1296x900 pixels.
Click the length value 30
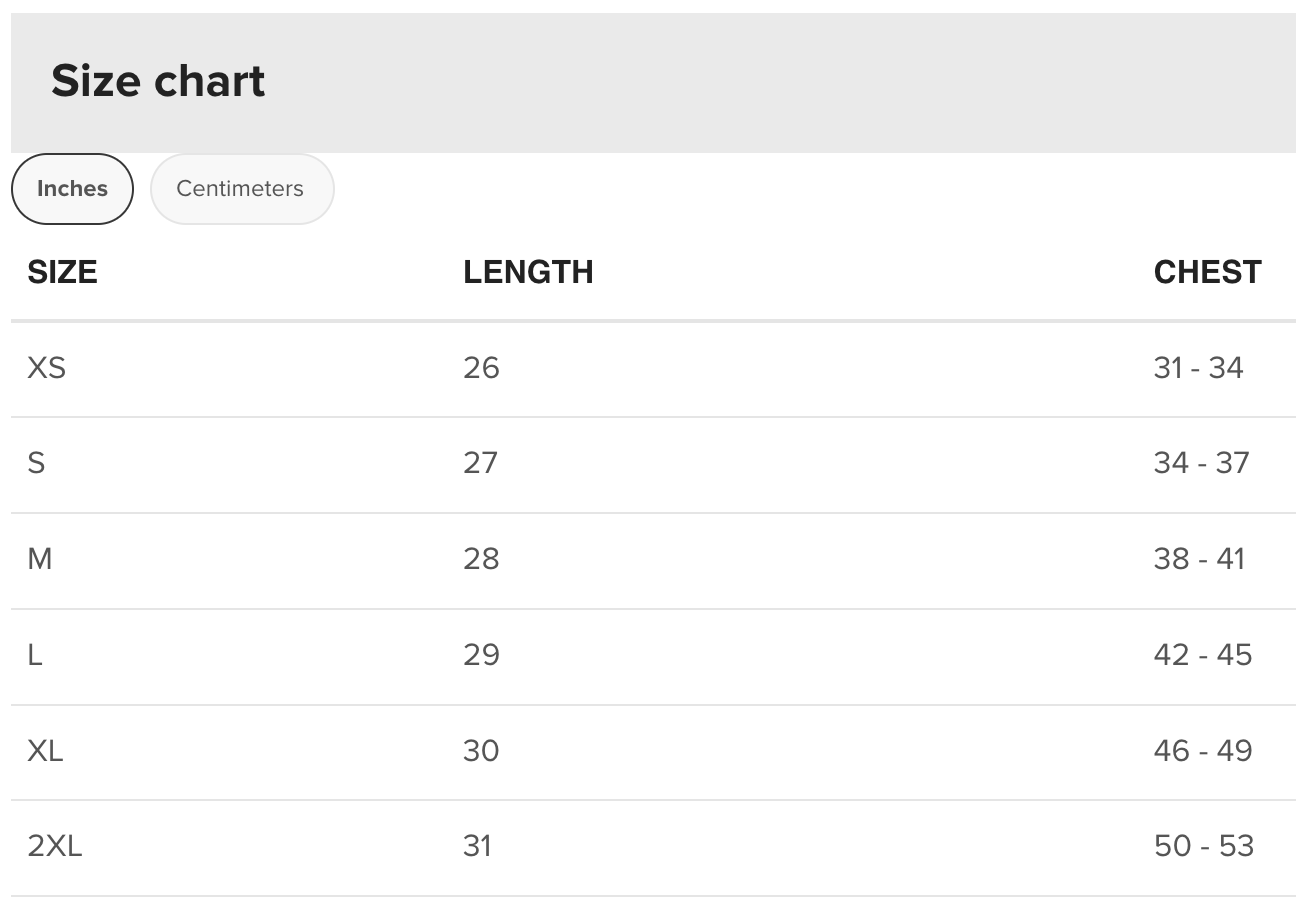(x=481, y=751)
